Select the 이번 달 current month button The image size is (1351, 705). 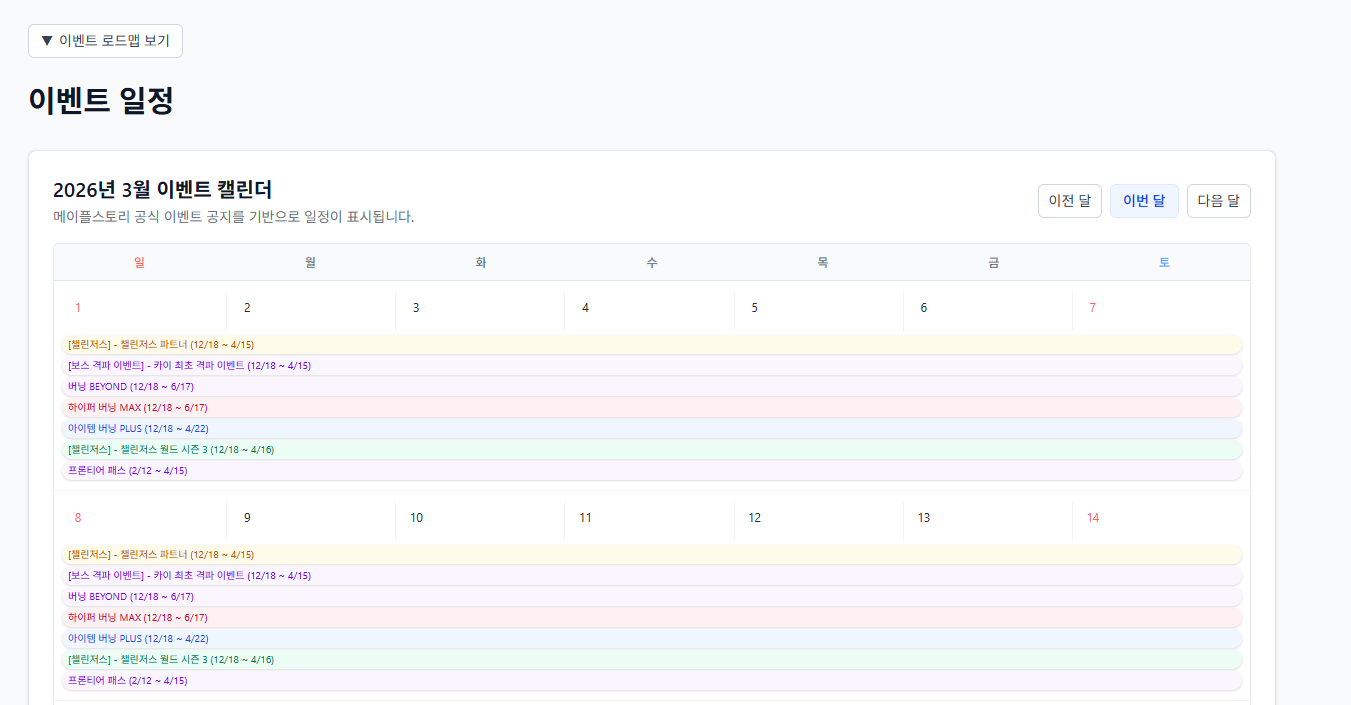(x=1143, y=200)
